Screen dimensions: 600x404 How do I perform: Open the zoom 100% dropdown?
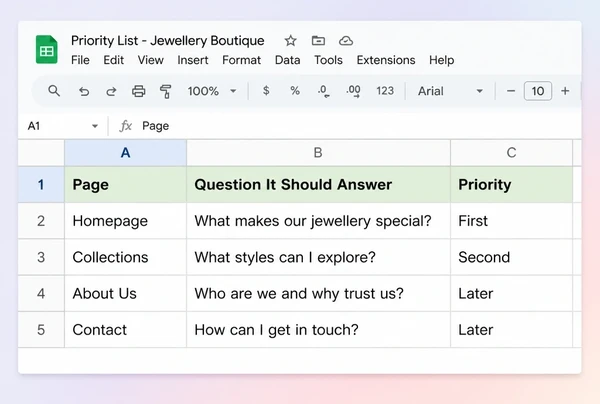point(212,91)
